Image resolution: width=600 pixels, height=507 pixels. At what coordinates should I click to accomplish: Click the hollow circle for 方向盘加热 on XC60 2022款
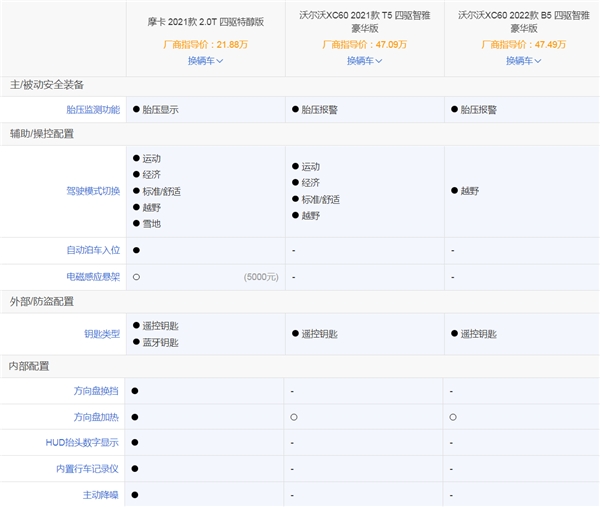pyautogui.click(x=454, y=417)
